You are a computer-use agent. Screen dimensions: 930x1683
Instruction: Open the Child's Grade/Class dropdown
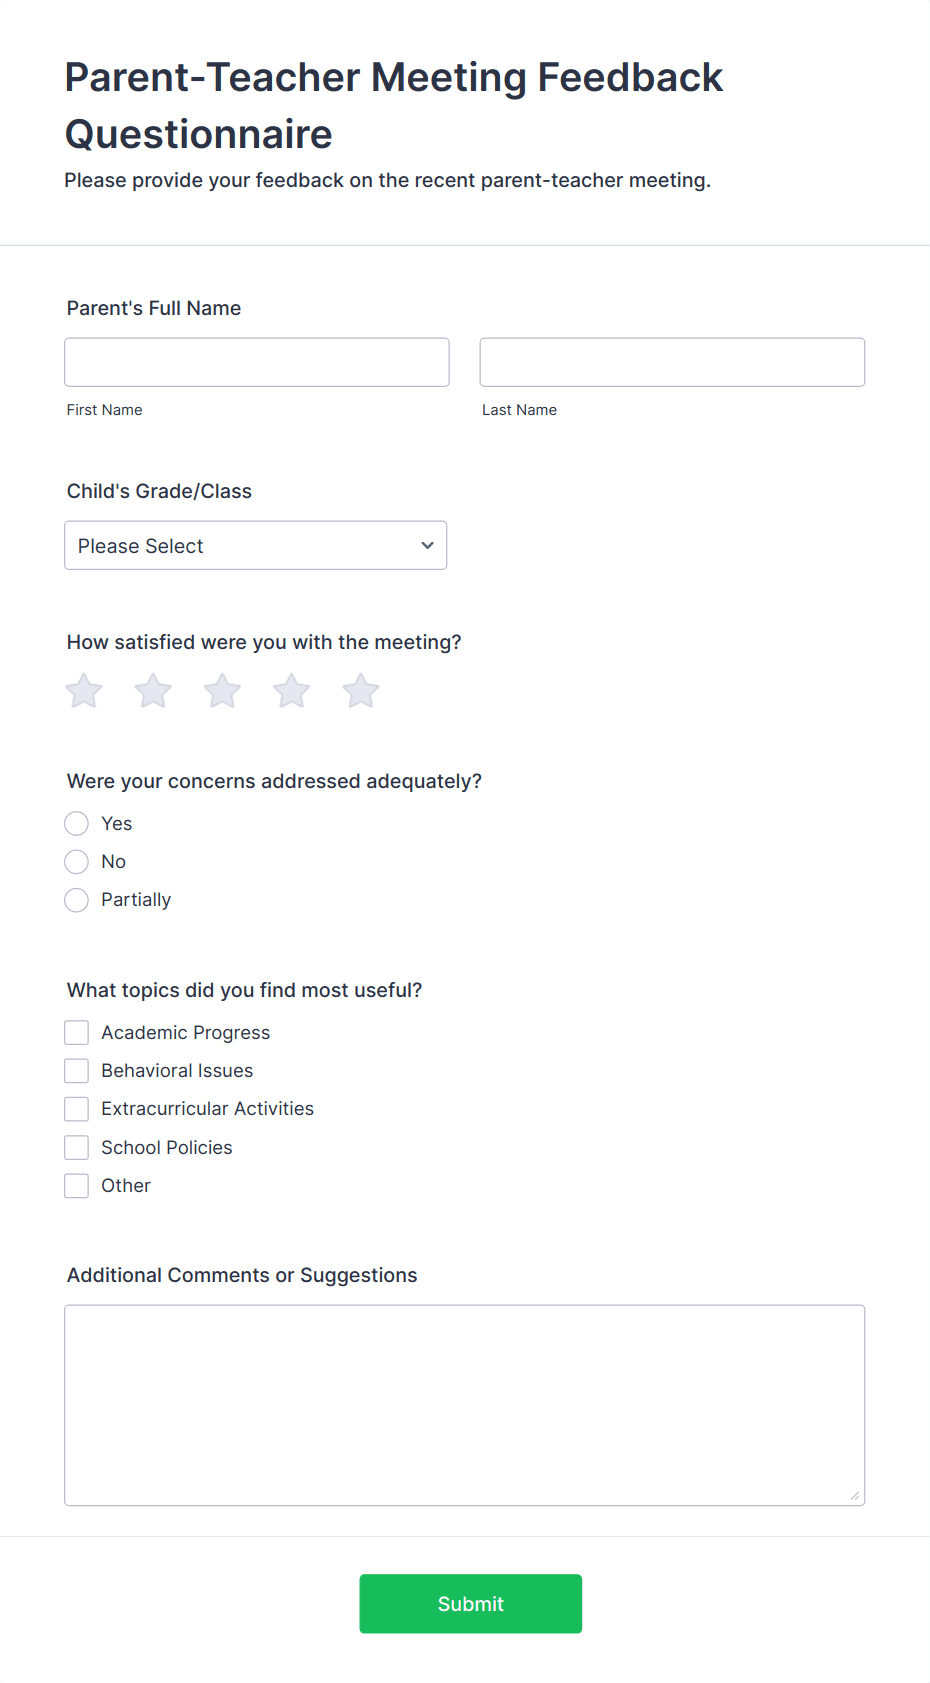click(255, 545)
